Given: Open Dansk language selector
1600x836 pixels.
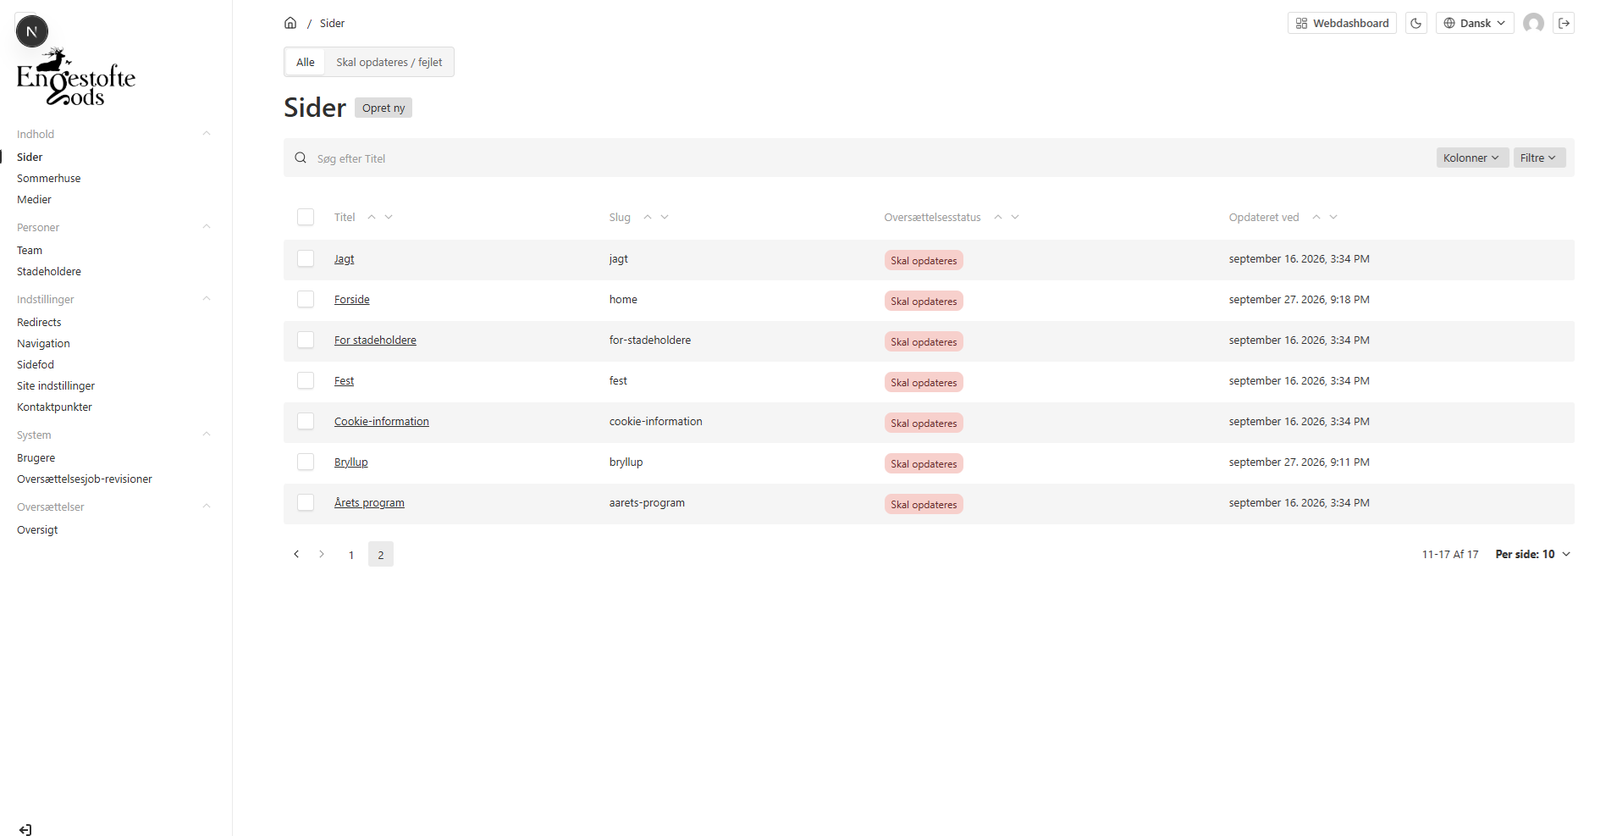Looking at the screenshot, I should point(1475,23).
